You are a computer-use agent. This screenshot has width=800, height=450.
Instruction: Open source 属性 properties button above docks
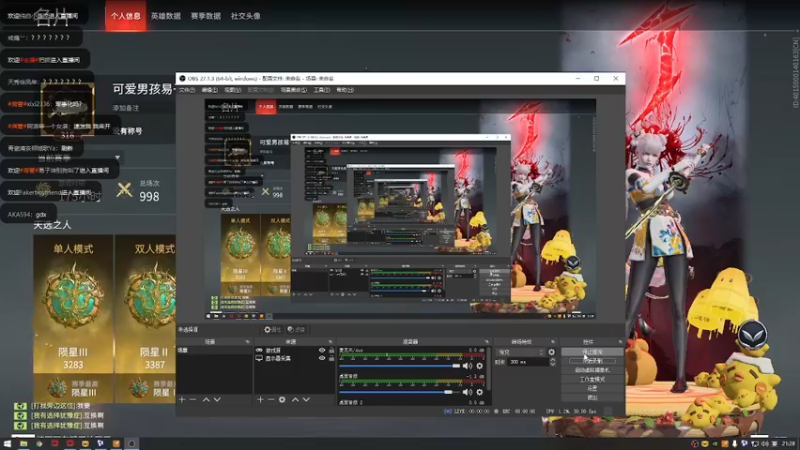pyautogui.click(x=272, y=330)
